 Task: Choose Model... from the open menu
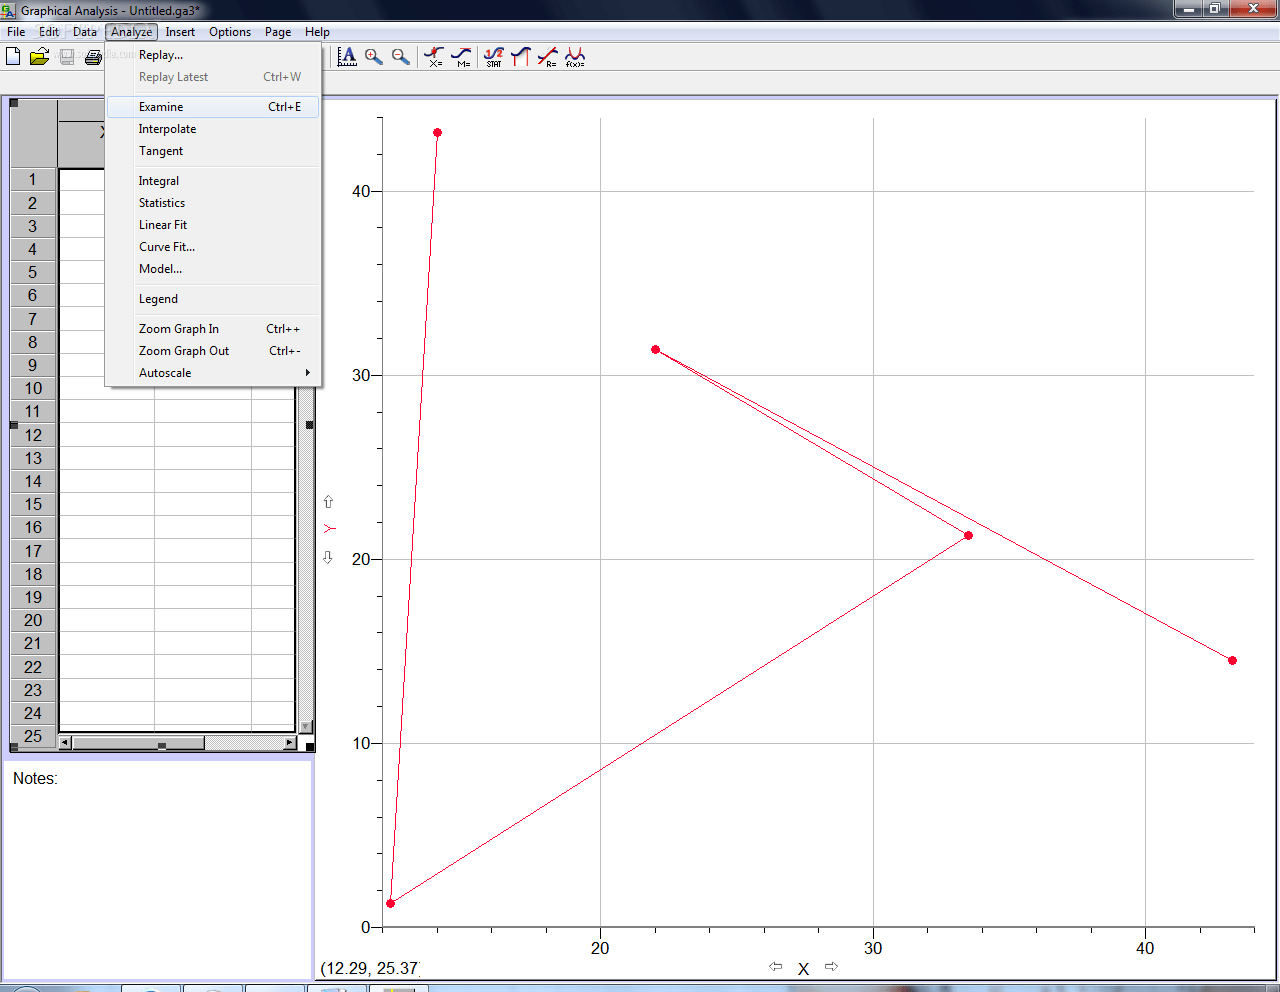(160, 268)
